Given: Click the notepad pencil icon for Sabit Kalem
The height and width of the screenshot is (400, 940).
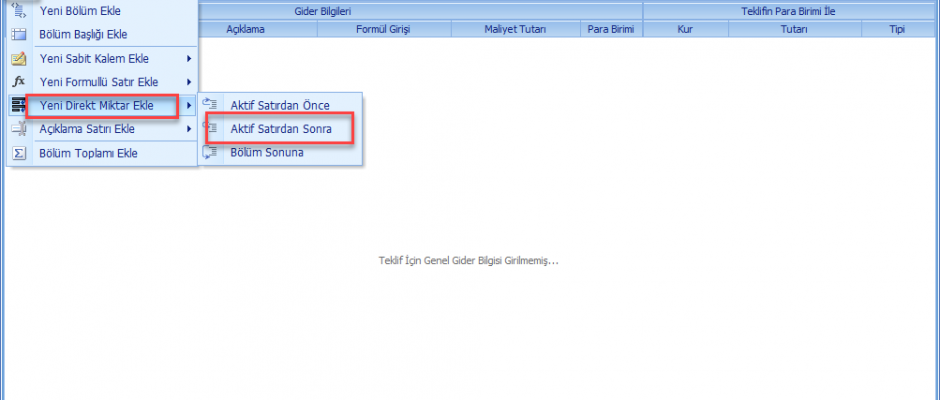Looking at the screenshot, I should tap(17, 58).
